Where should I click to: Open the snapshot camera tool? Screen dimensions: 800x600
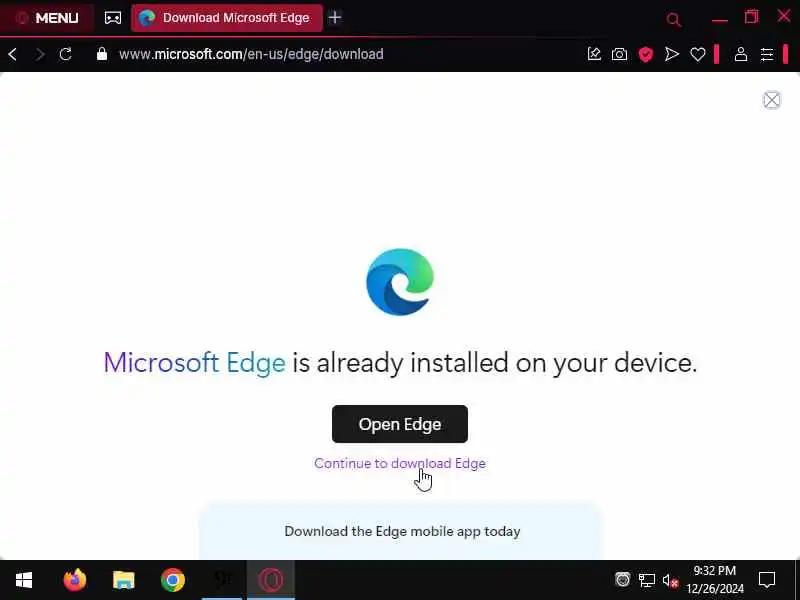coord(619,54)
